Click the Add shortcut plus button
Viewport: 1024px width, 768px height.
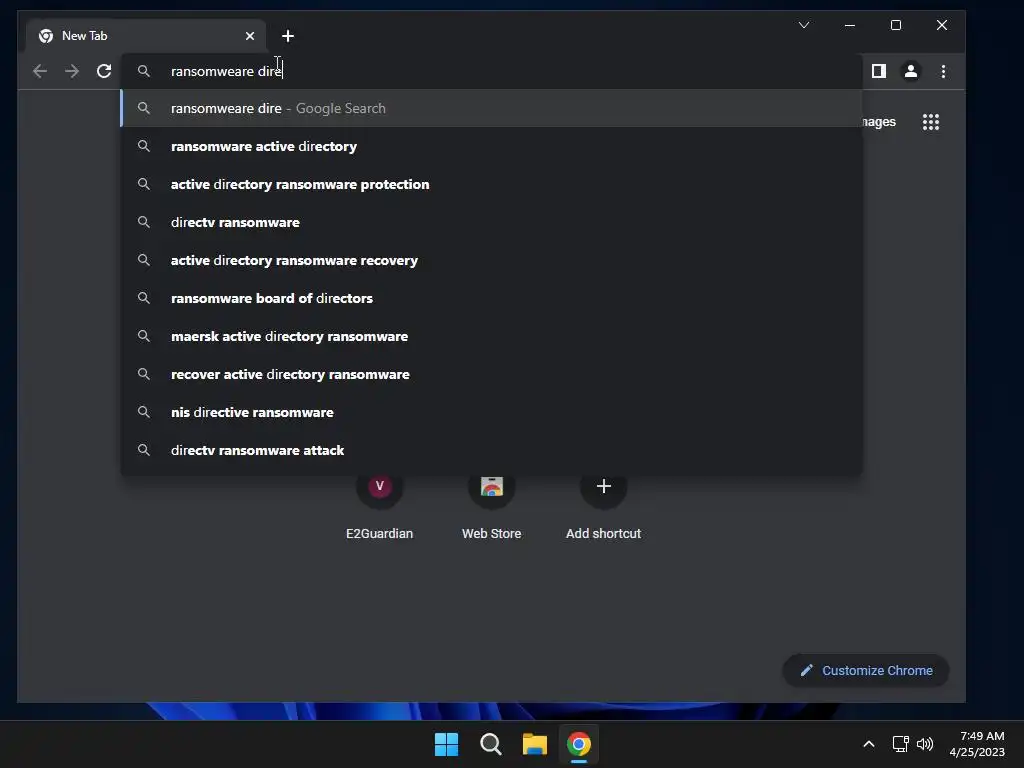pos(603,487)
